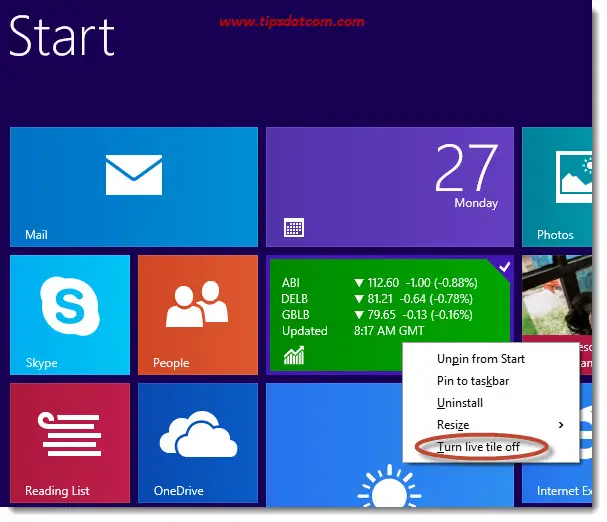The height and width of the screenshot is (522, 607).
Task: Click the Monday day label
Action: tap(476, 203)
